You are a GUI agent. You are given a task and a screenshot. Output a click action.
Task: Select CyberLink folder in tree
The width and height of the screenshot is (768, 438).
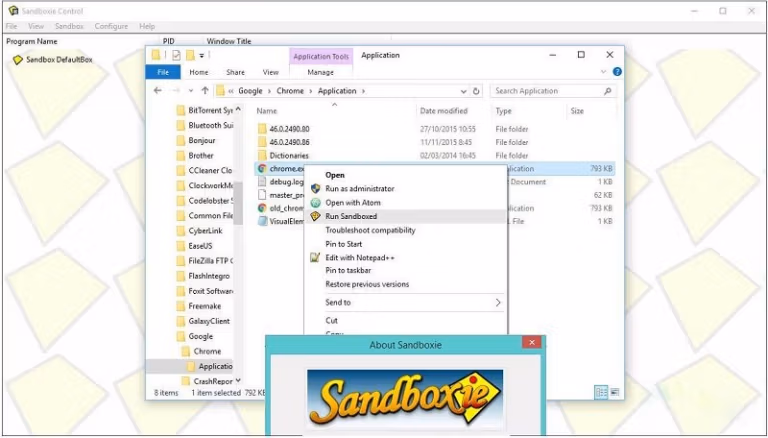205,231
